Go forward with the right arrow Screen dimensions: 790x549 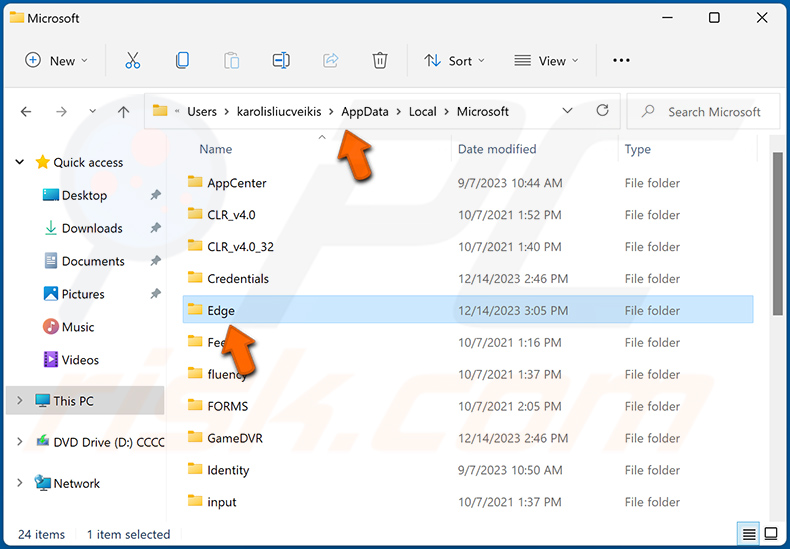[61, 111]
